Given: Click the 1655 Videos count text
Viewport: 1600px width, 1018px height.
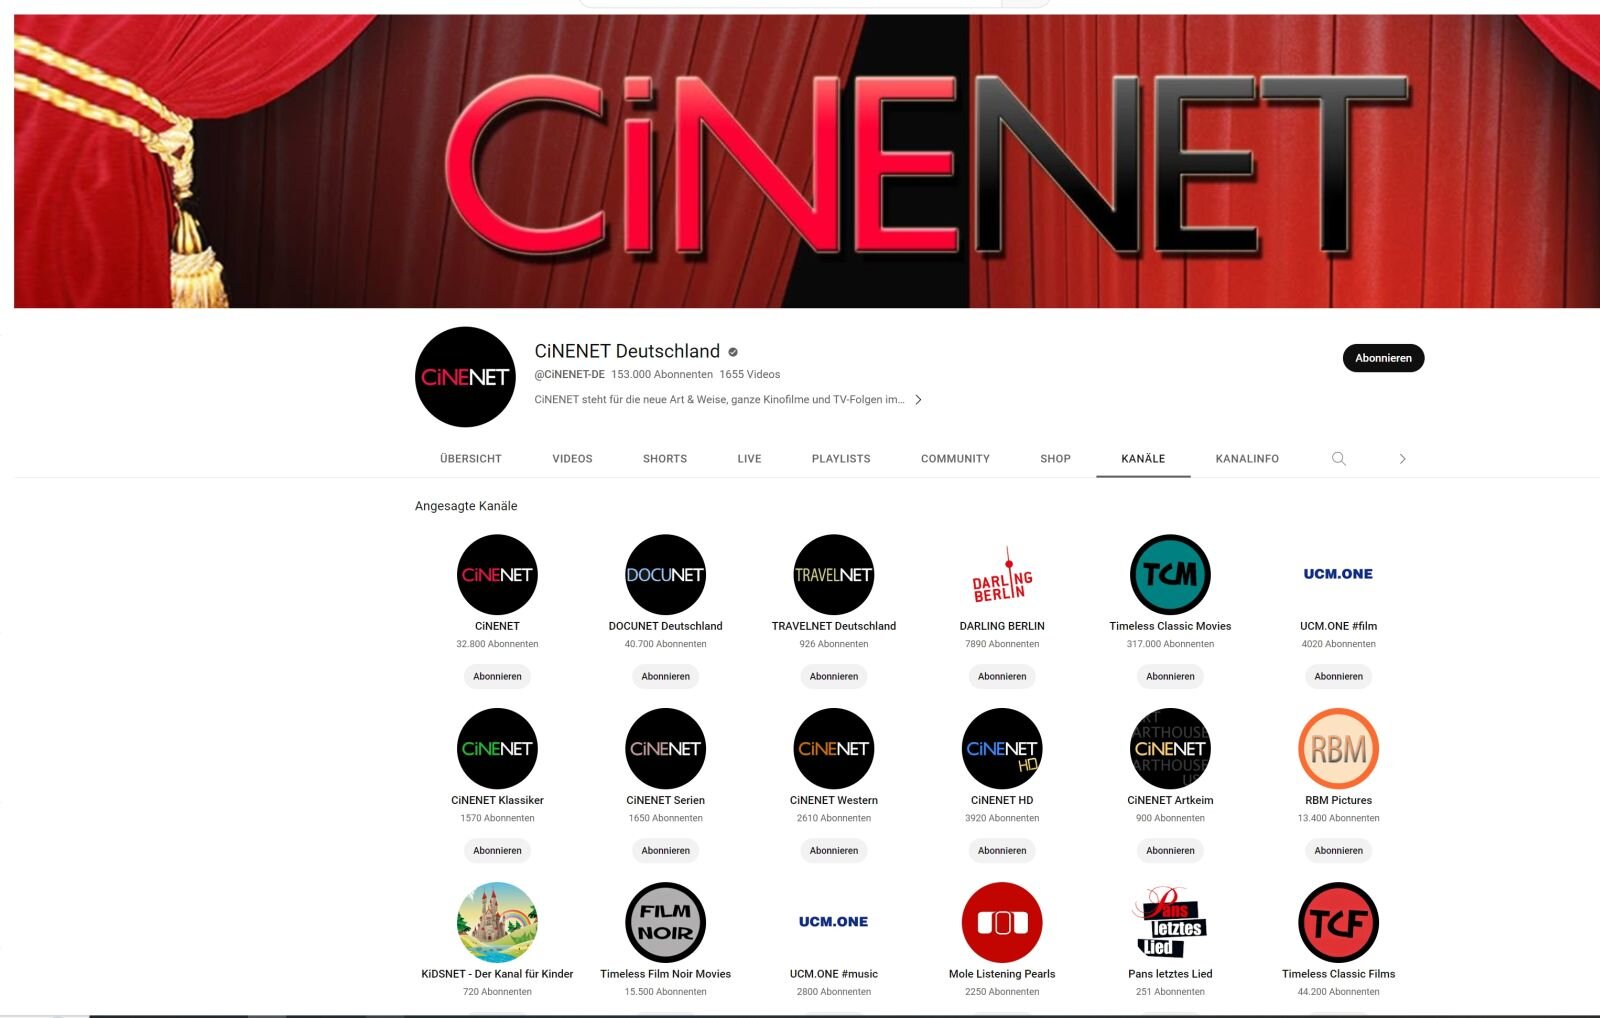Looking at the screenshot, I should click(749, 374).
